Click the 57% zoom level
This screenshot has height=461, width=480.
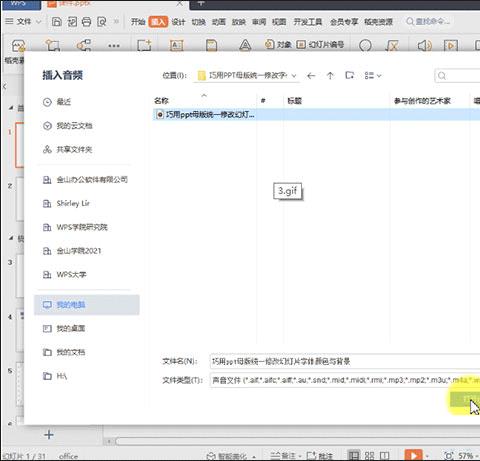466,456
